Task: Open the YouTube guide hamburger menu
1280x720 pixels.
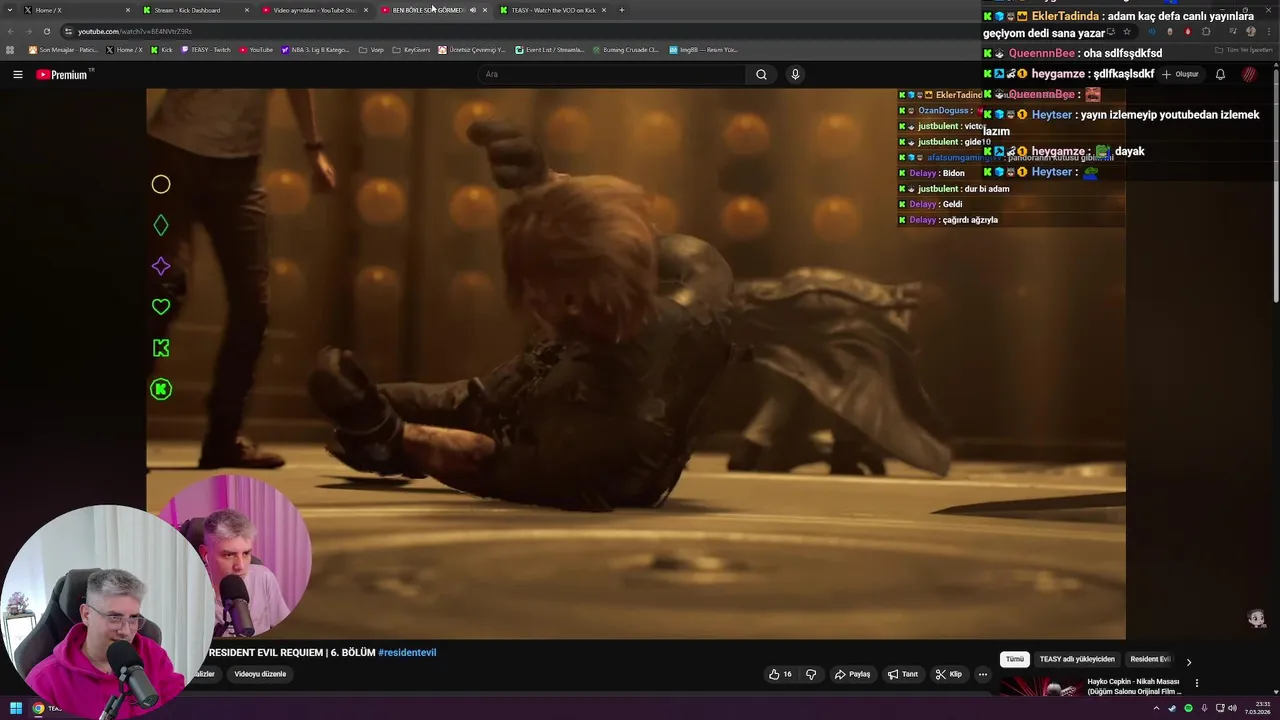Action: [17, 74]
